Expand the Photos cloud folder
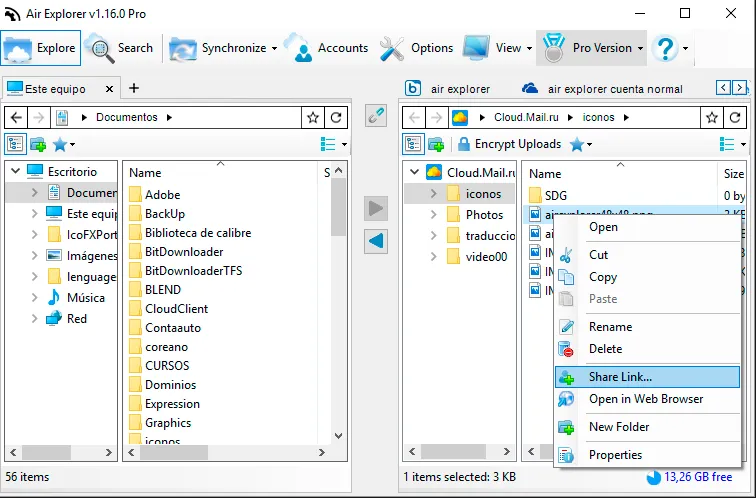The image size is (756, 498). coord(433,215)
